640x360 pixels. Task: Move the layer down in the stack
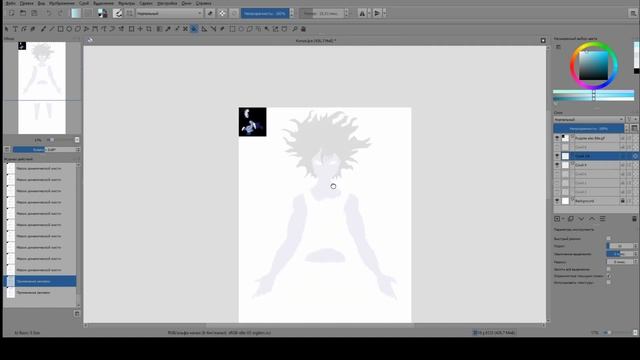pos(581,219)
